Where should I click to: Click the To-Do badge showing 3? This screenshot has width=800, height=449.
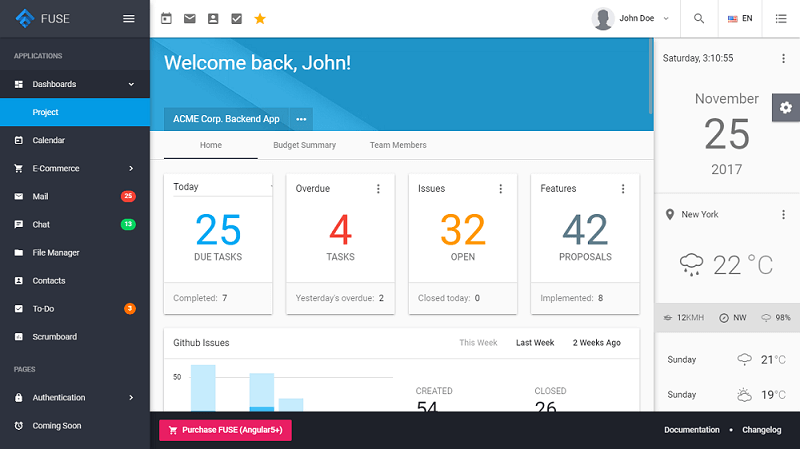(130, 308)
